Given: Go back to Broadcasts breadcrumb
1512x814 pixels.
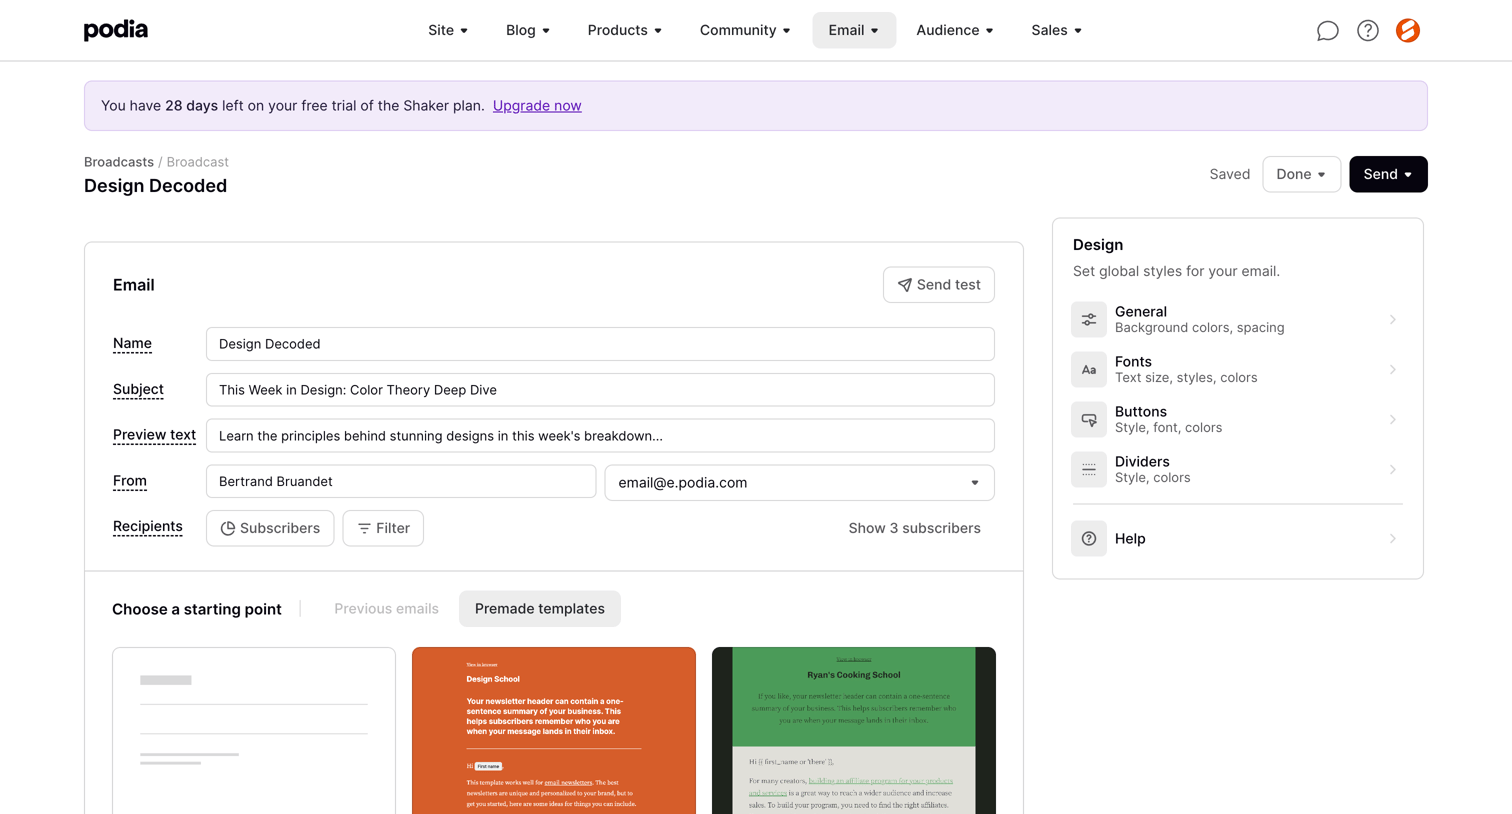Looking at the screenshot, I should [x=119, y=162].
